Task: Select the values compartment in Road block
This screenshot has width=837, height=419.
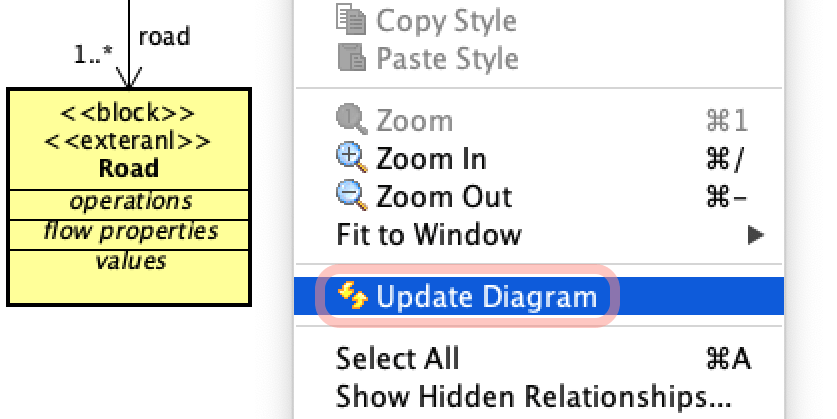Action: (129, 276)
